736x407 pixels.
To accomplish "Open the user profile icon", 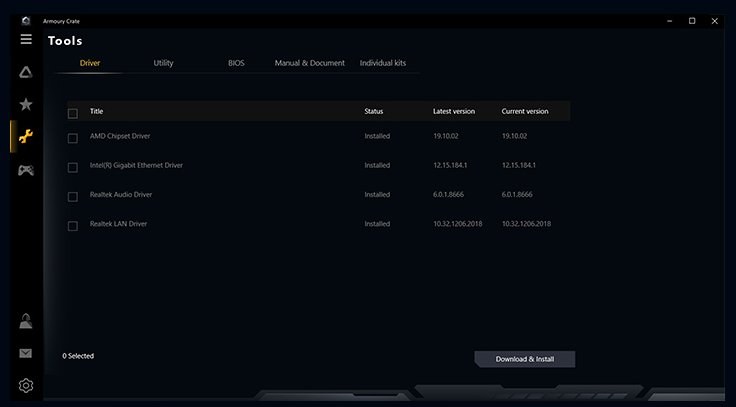I will (26, 321).
